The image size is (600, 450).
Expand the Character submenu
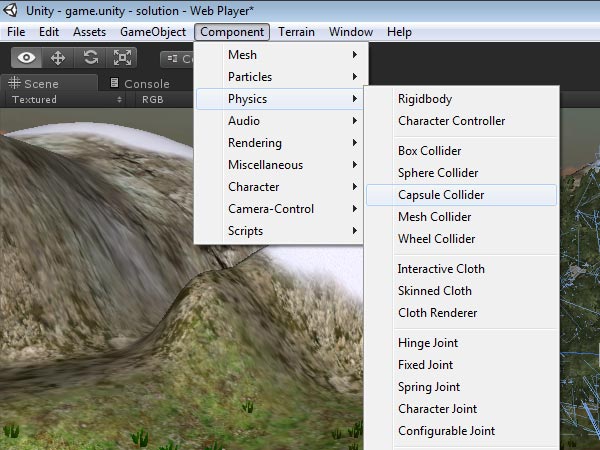[279, 187]
